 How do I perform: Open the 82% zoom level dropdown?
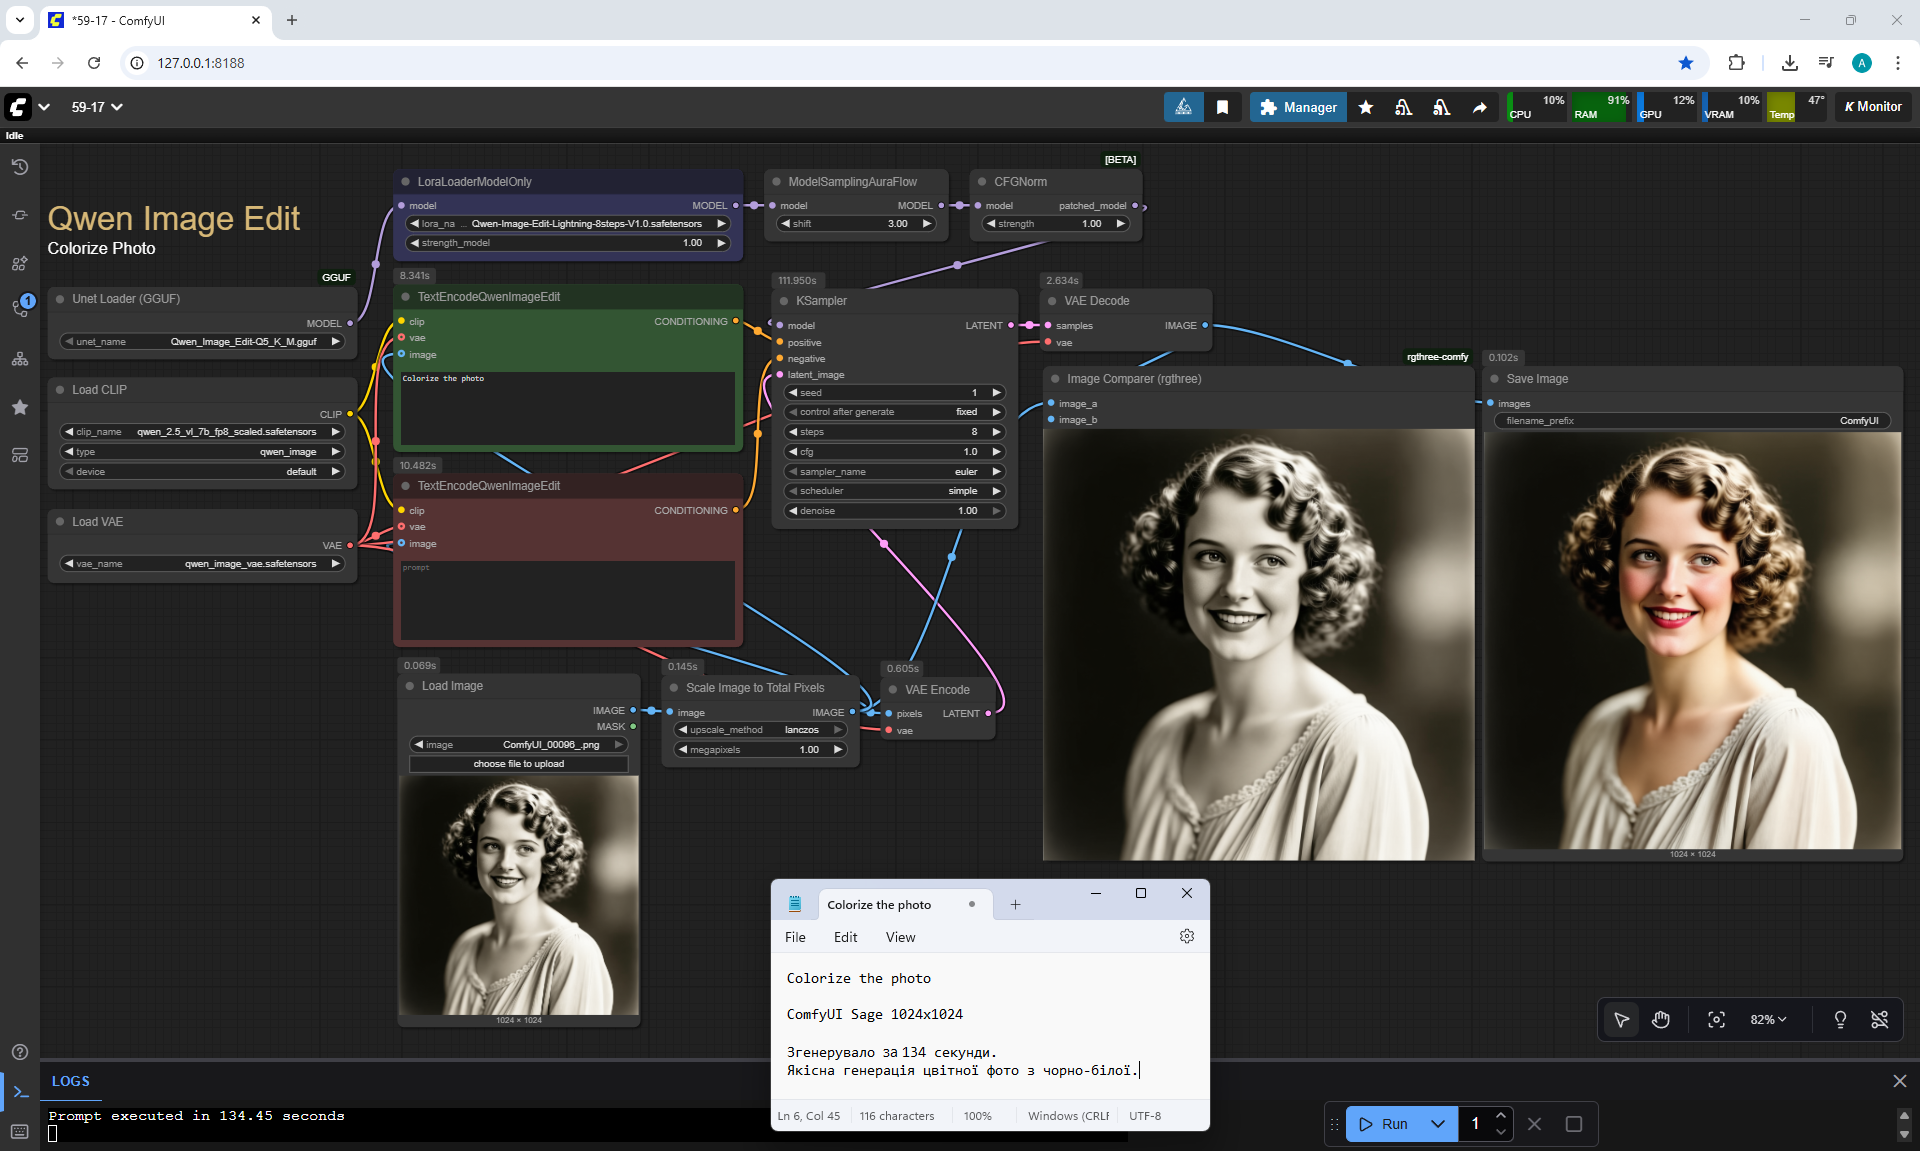(x=1768, y=1019)
